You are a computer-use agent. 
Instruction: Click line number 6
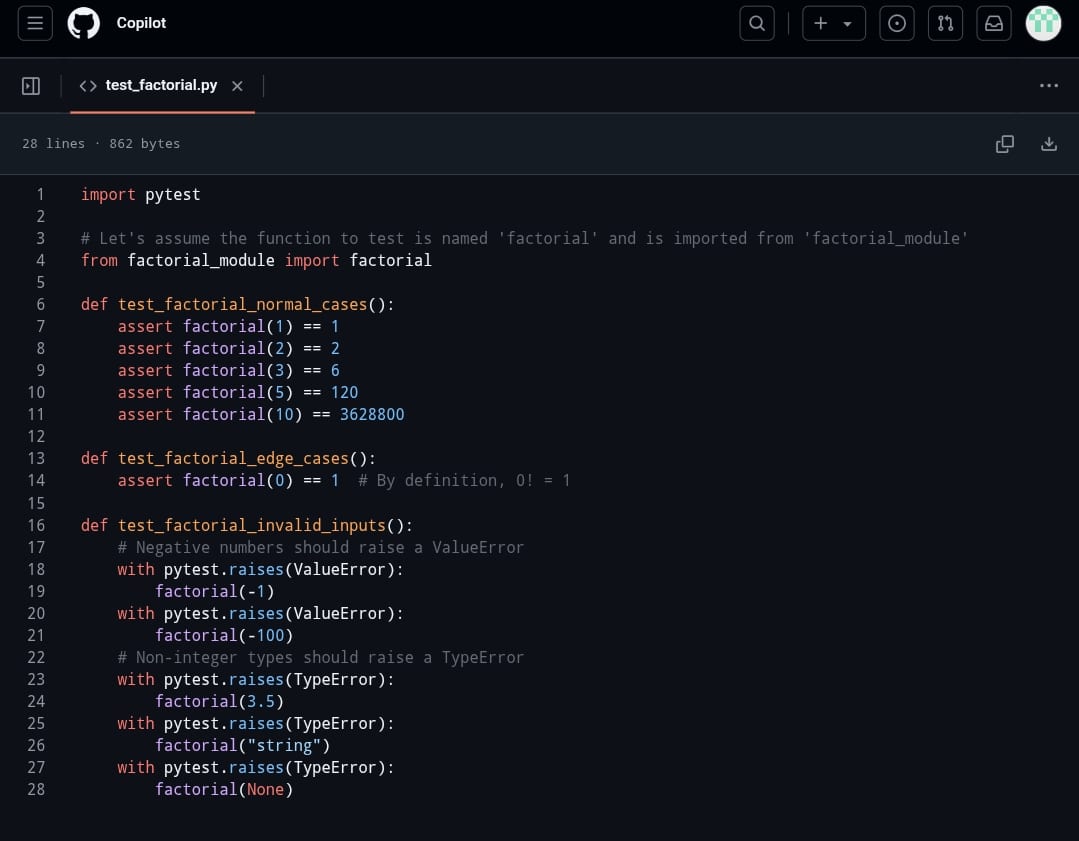tap(41, 304)
